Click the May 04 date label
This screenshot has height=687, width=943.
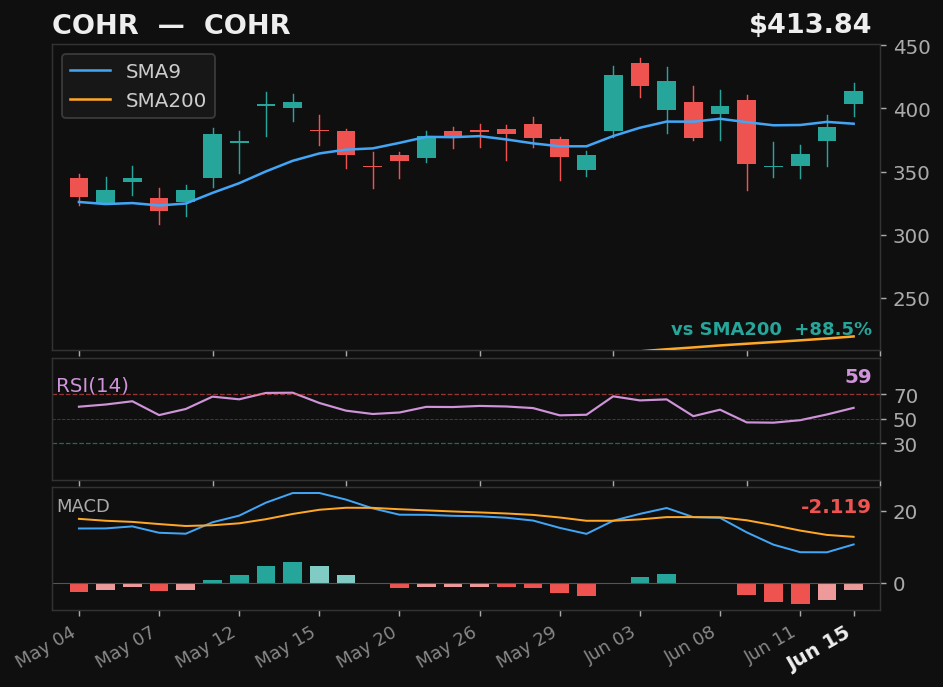point(46,647)
